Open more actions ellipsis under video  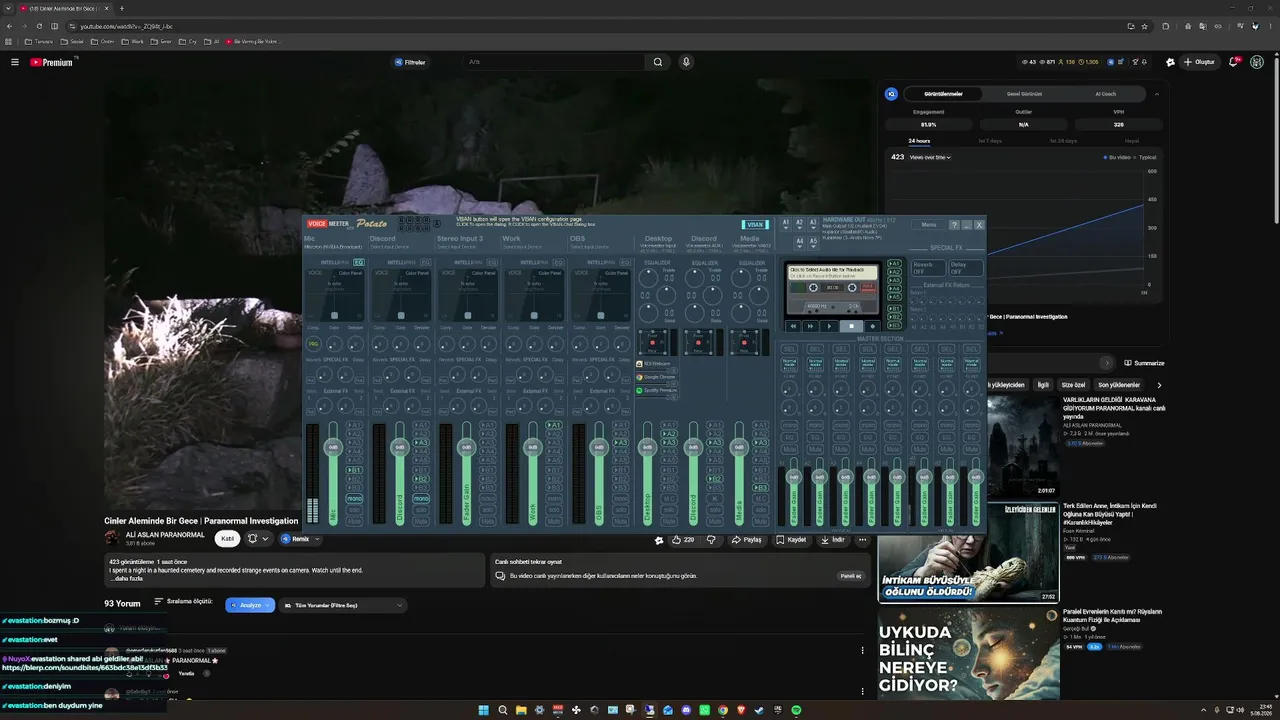tap(862, 540)
